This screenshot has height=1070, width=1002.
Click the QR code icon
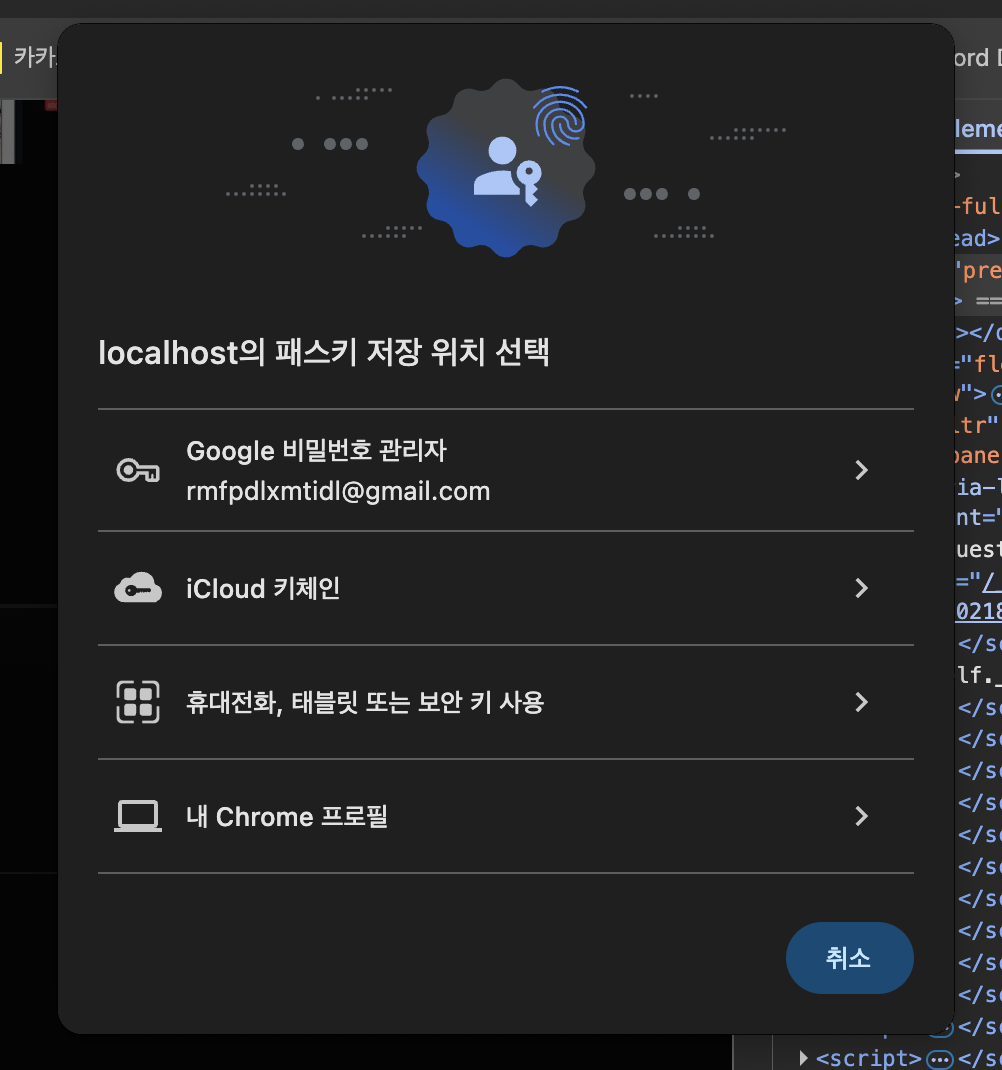point(138,702)
